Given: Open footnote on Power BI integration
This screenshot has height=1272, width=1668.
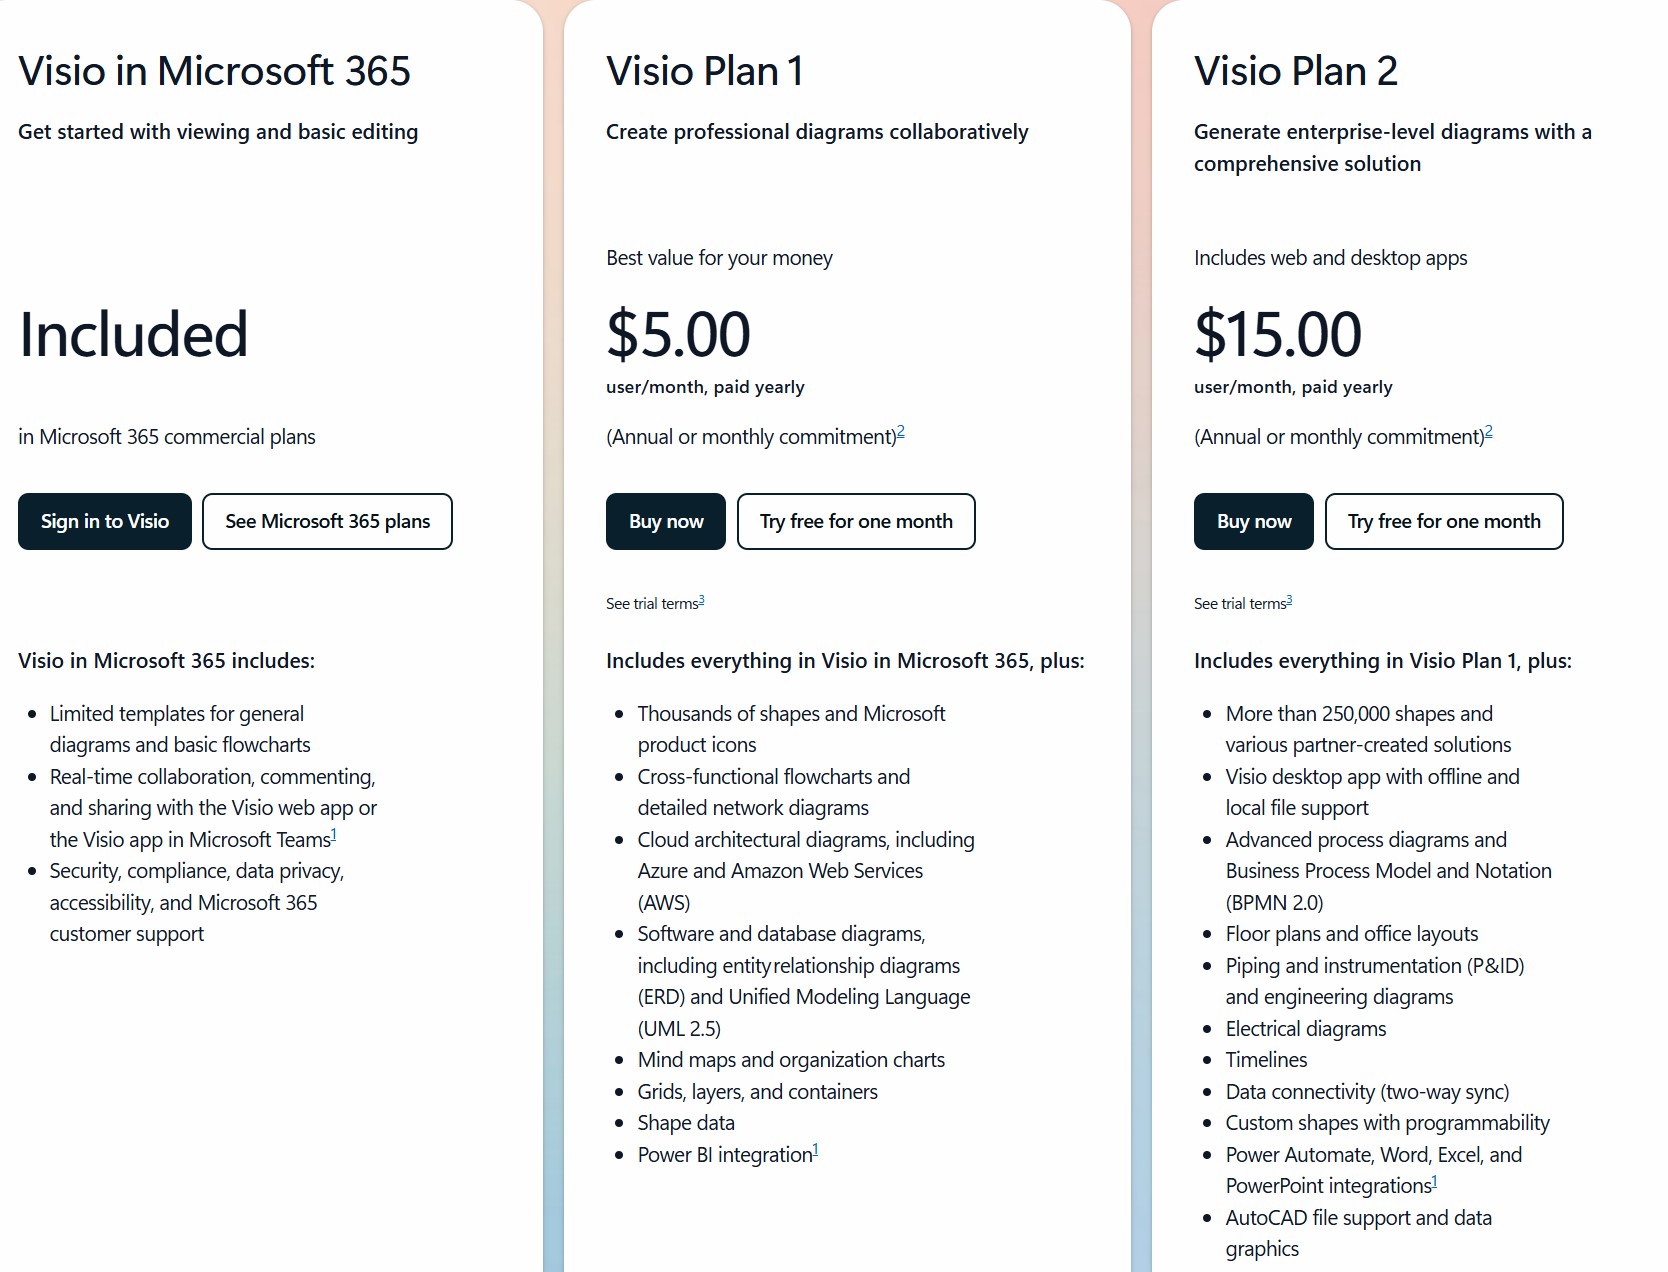Looking at the screenshot, I should [x=815, y=1148].
